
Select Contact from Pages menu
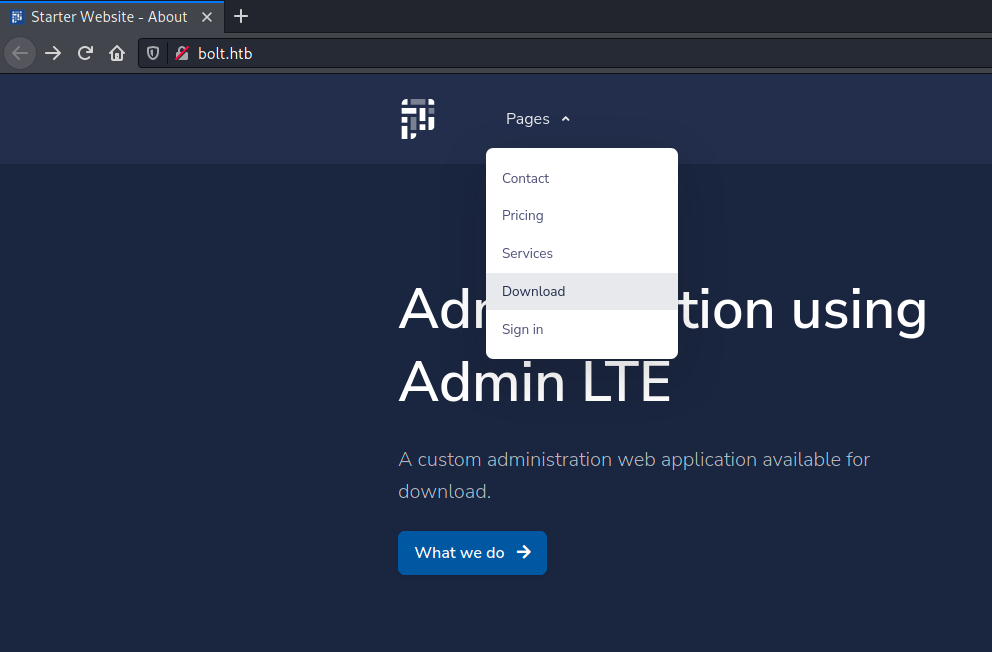coord(581,178)
